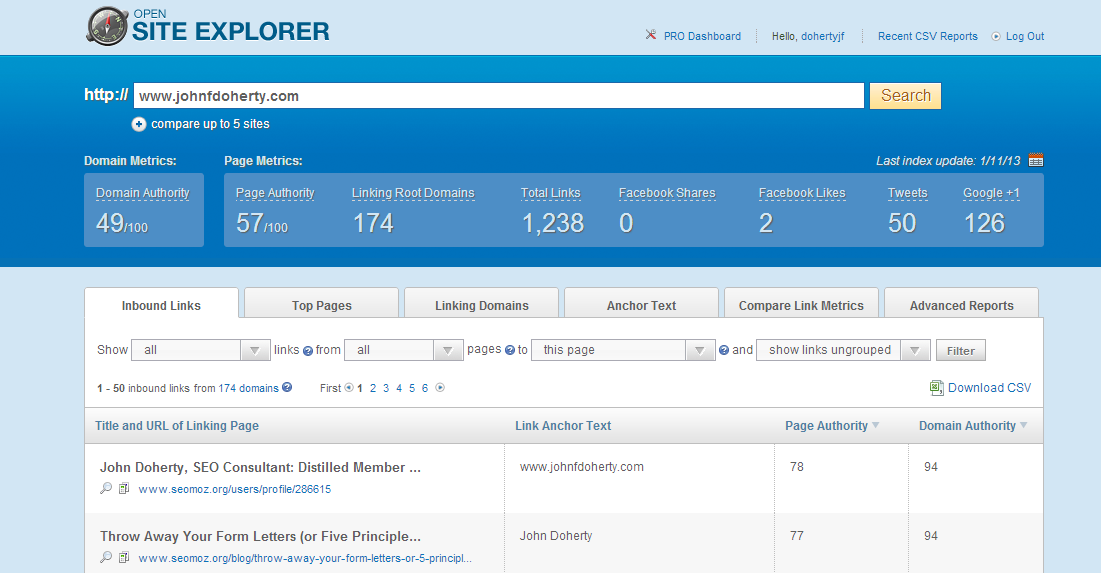Open the Compare Link Metrics tab

coord(801,305)
